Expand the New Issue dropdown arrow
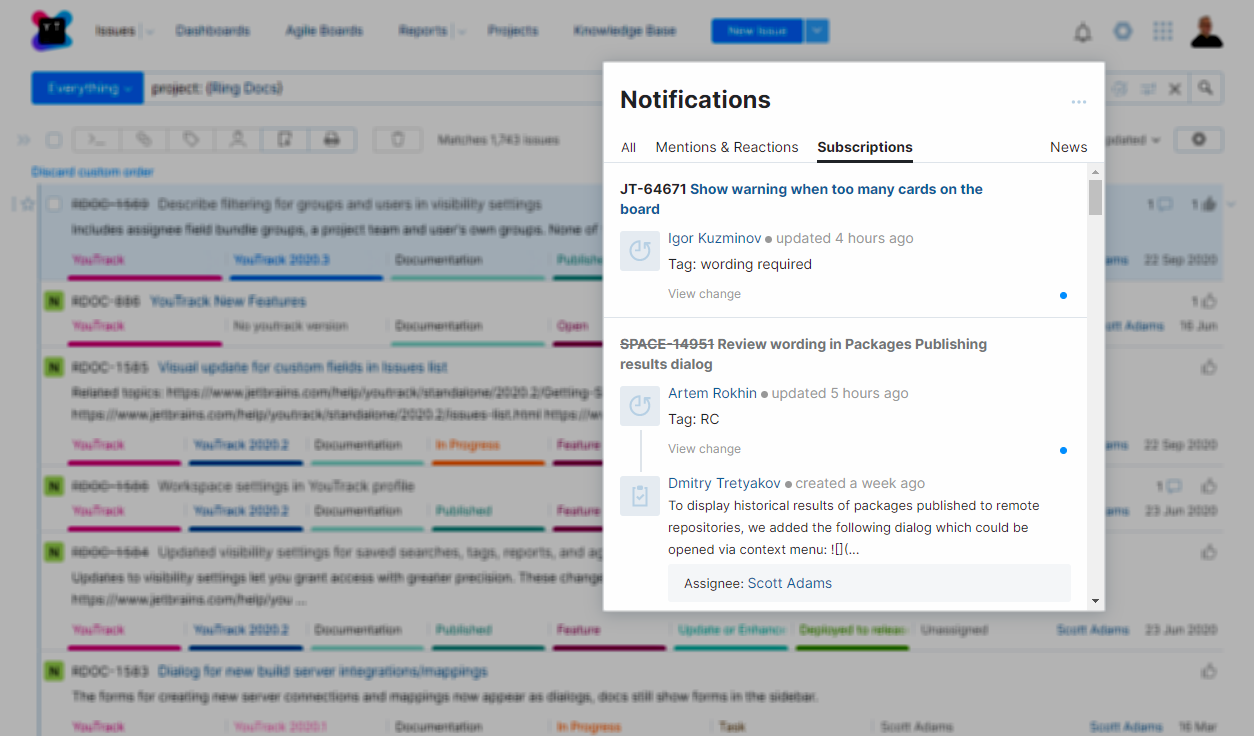 tap(818, 31)
